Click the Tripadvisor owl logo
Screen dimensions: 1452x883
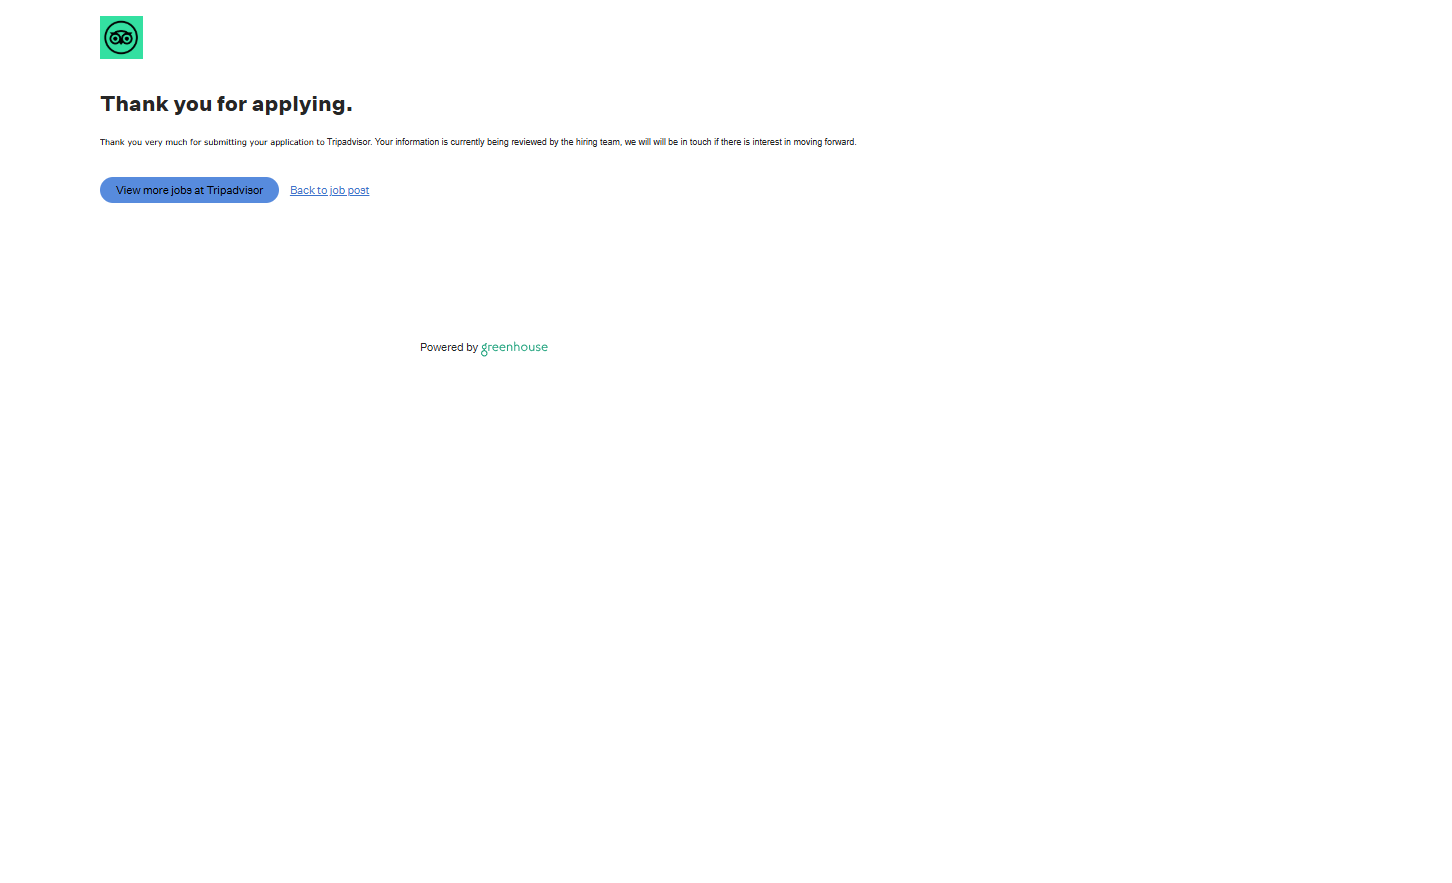coord(121,38)
